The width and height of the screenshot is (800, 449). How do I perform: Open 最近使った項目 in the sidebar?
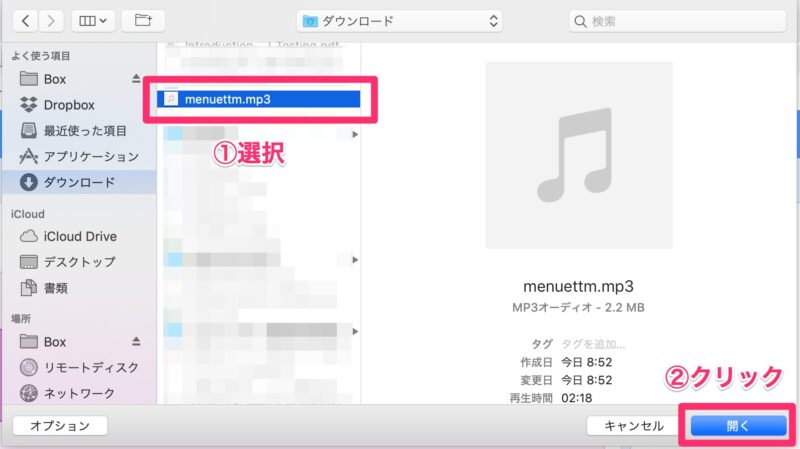point(84,131)
